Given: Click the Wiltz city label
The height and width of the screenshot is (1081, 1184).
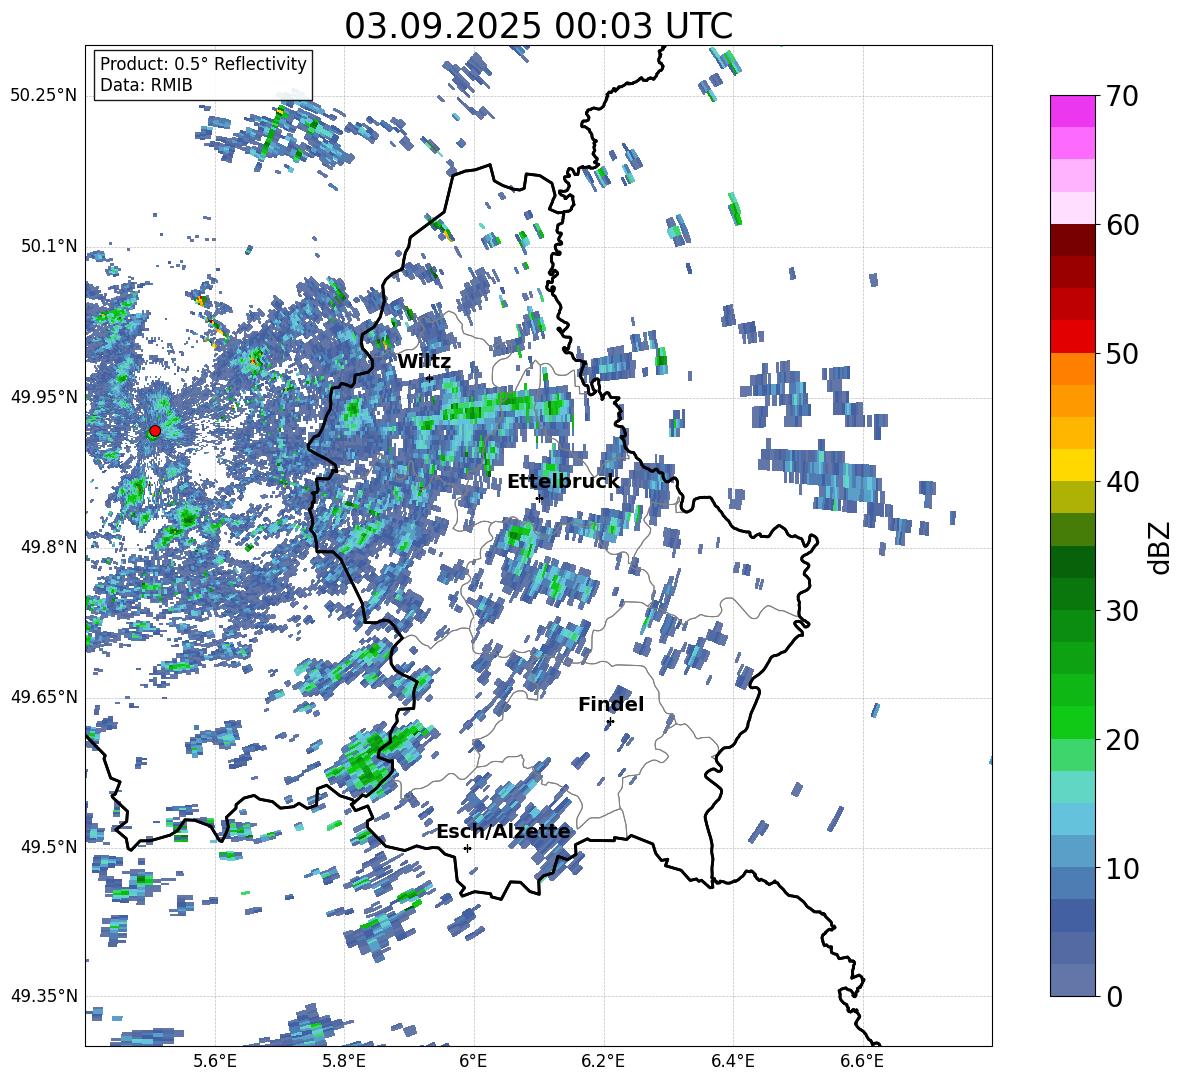Looking at the screenshot, I should pos(424,362).
